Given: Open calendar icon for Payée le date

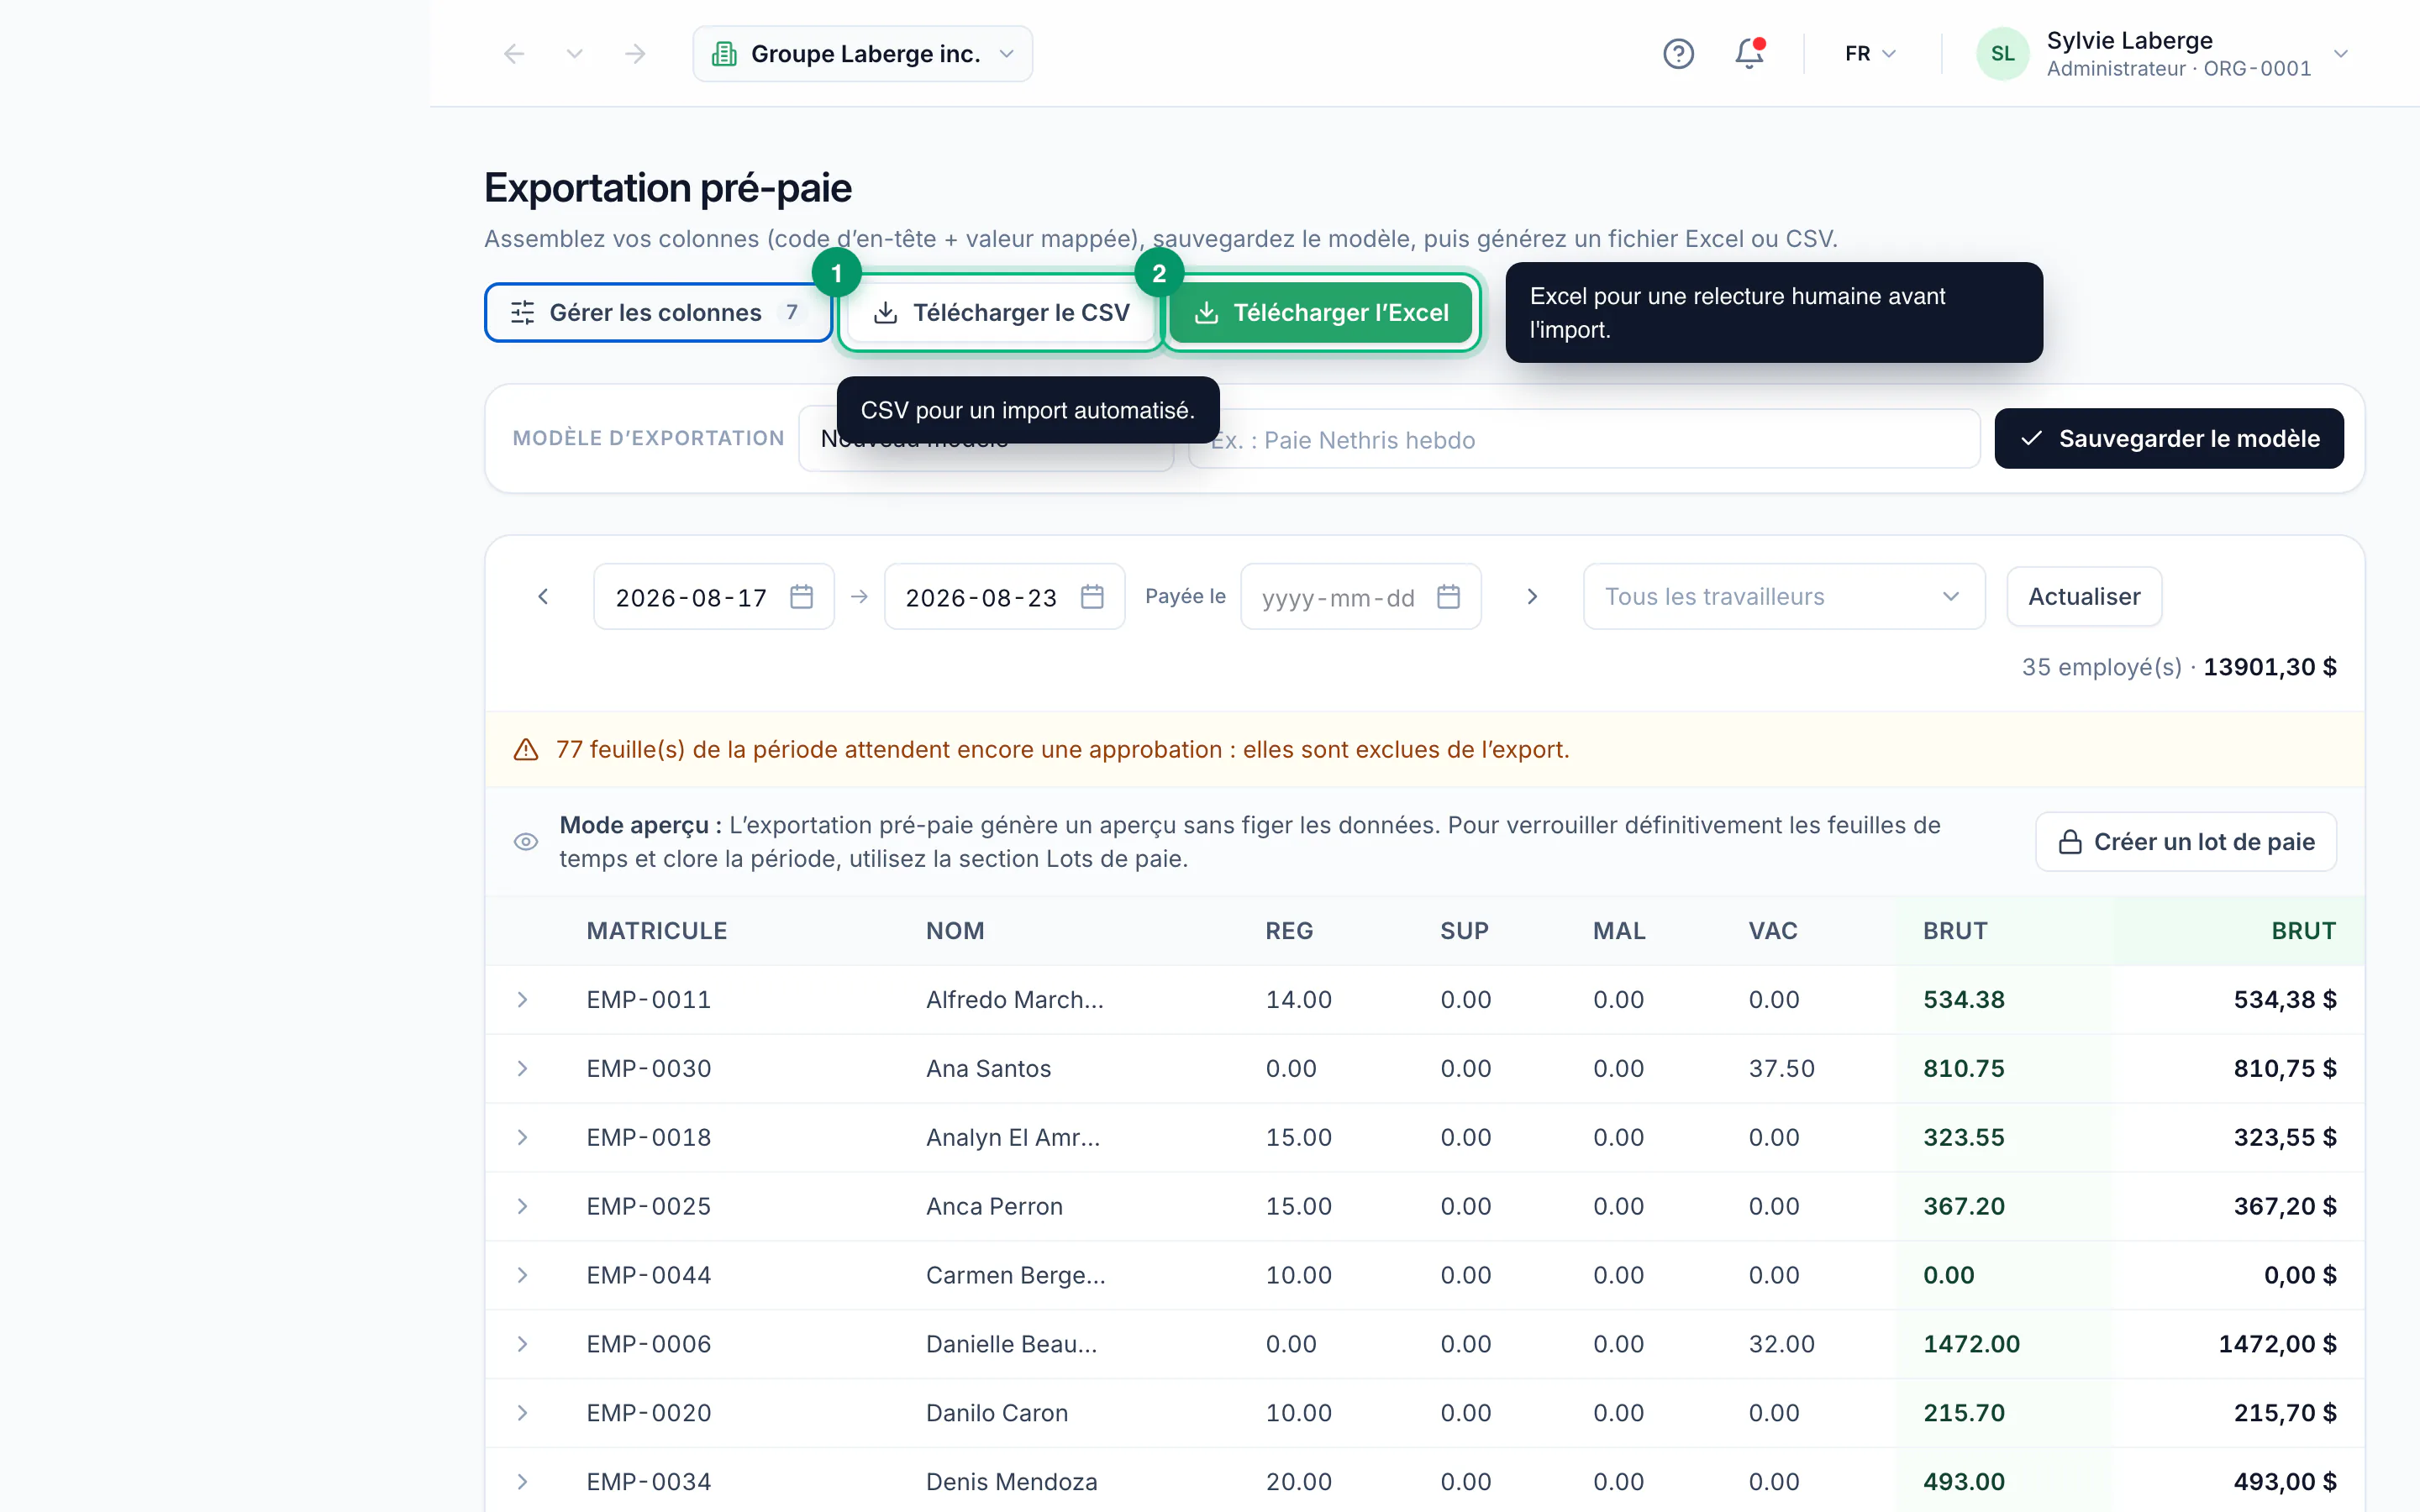Looking at the screenshot, I should coord(1448,597).
